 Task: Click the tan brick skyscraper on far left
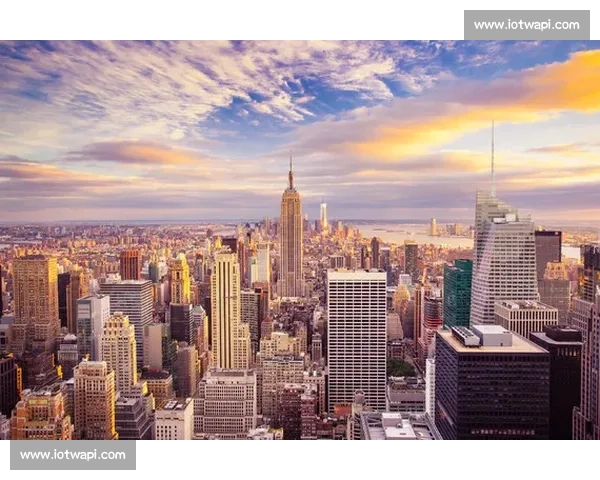point(35,300)
